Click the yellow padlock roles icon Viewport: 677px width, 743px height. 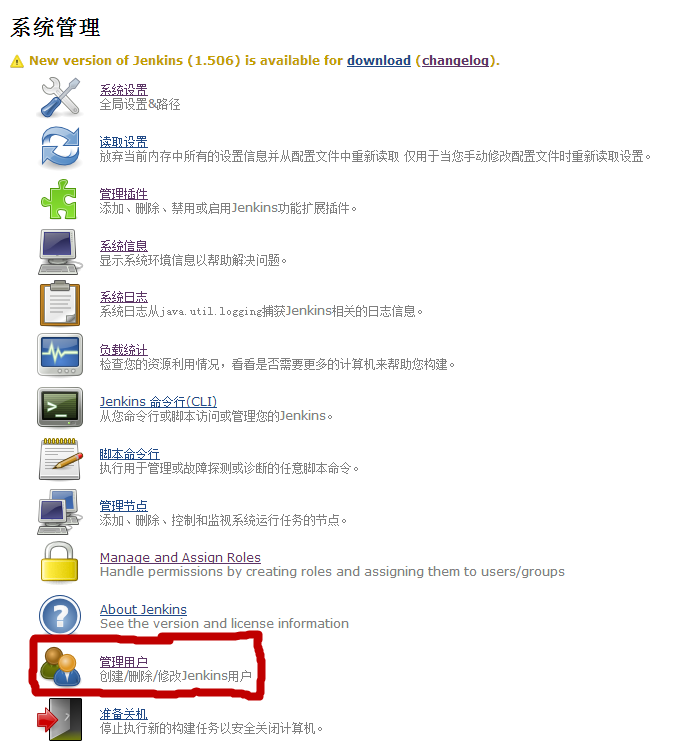(x=59, y=562)
